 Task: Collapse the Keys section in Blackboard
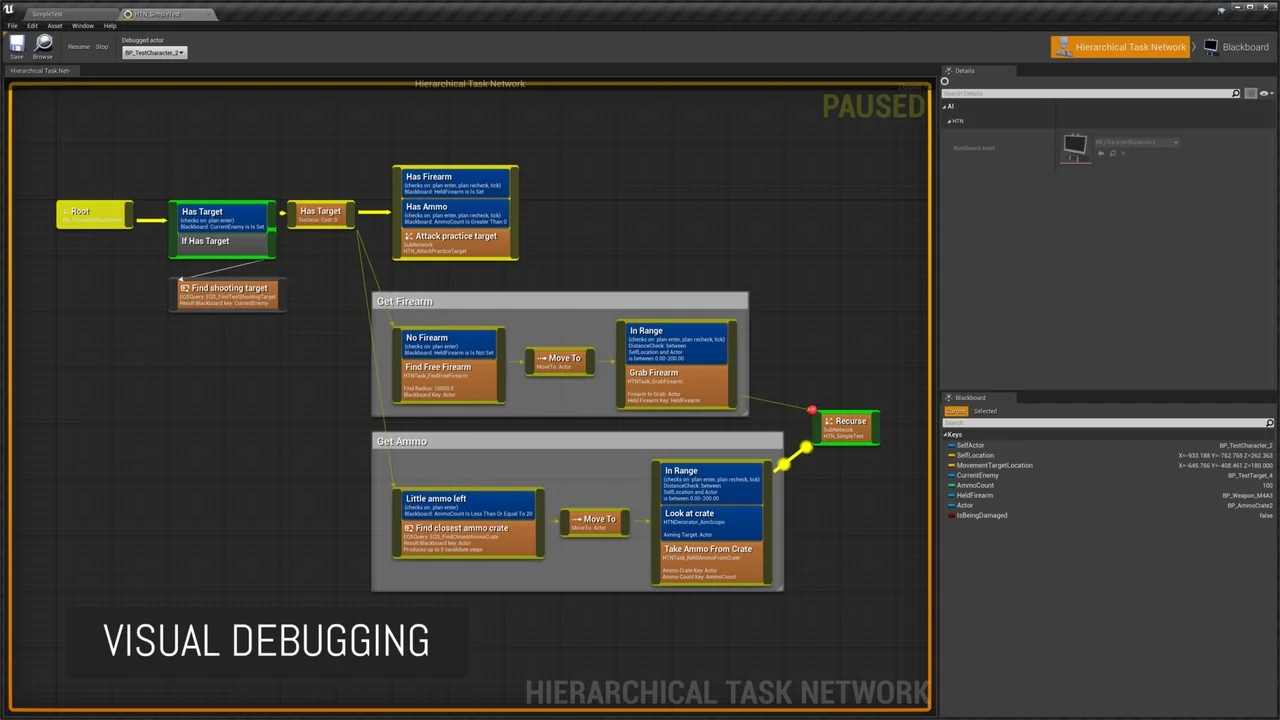945,435
